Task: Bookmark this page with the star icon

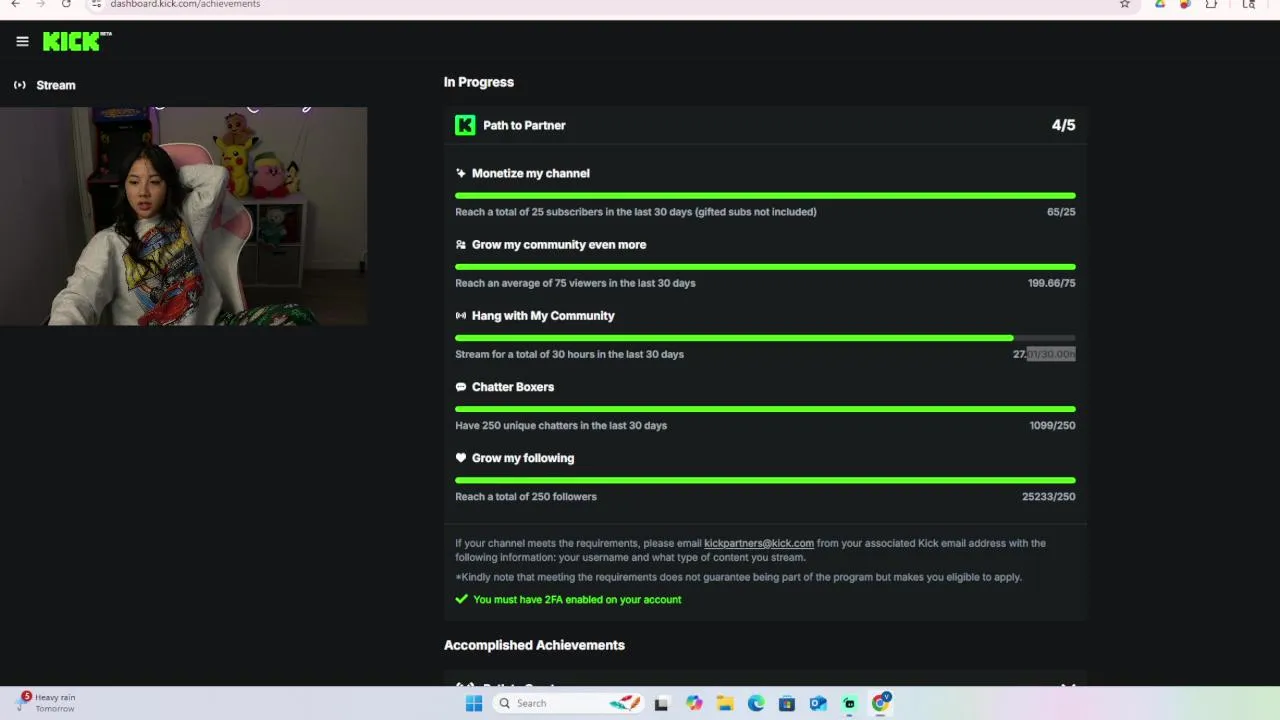Action: pos(1124,4)
